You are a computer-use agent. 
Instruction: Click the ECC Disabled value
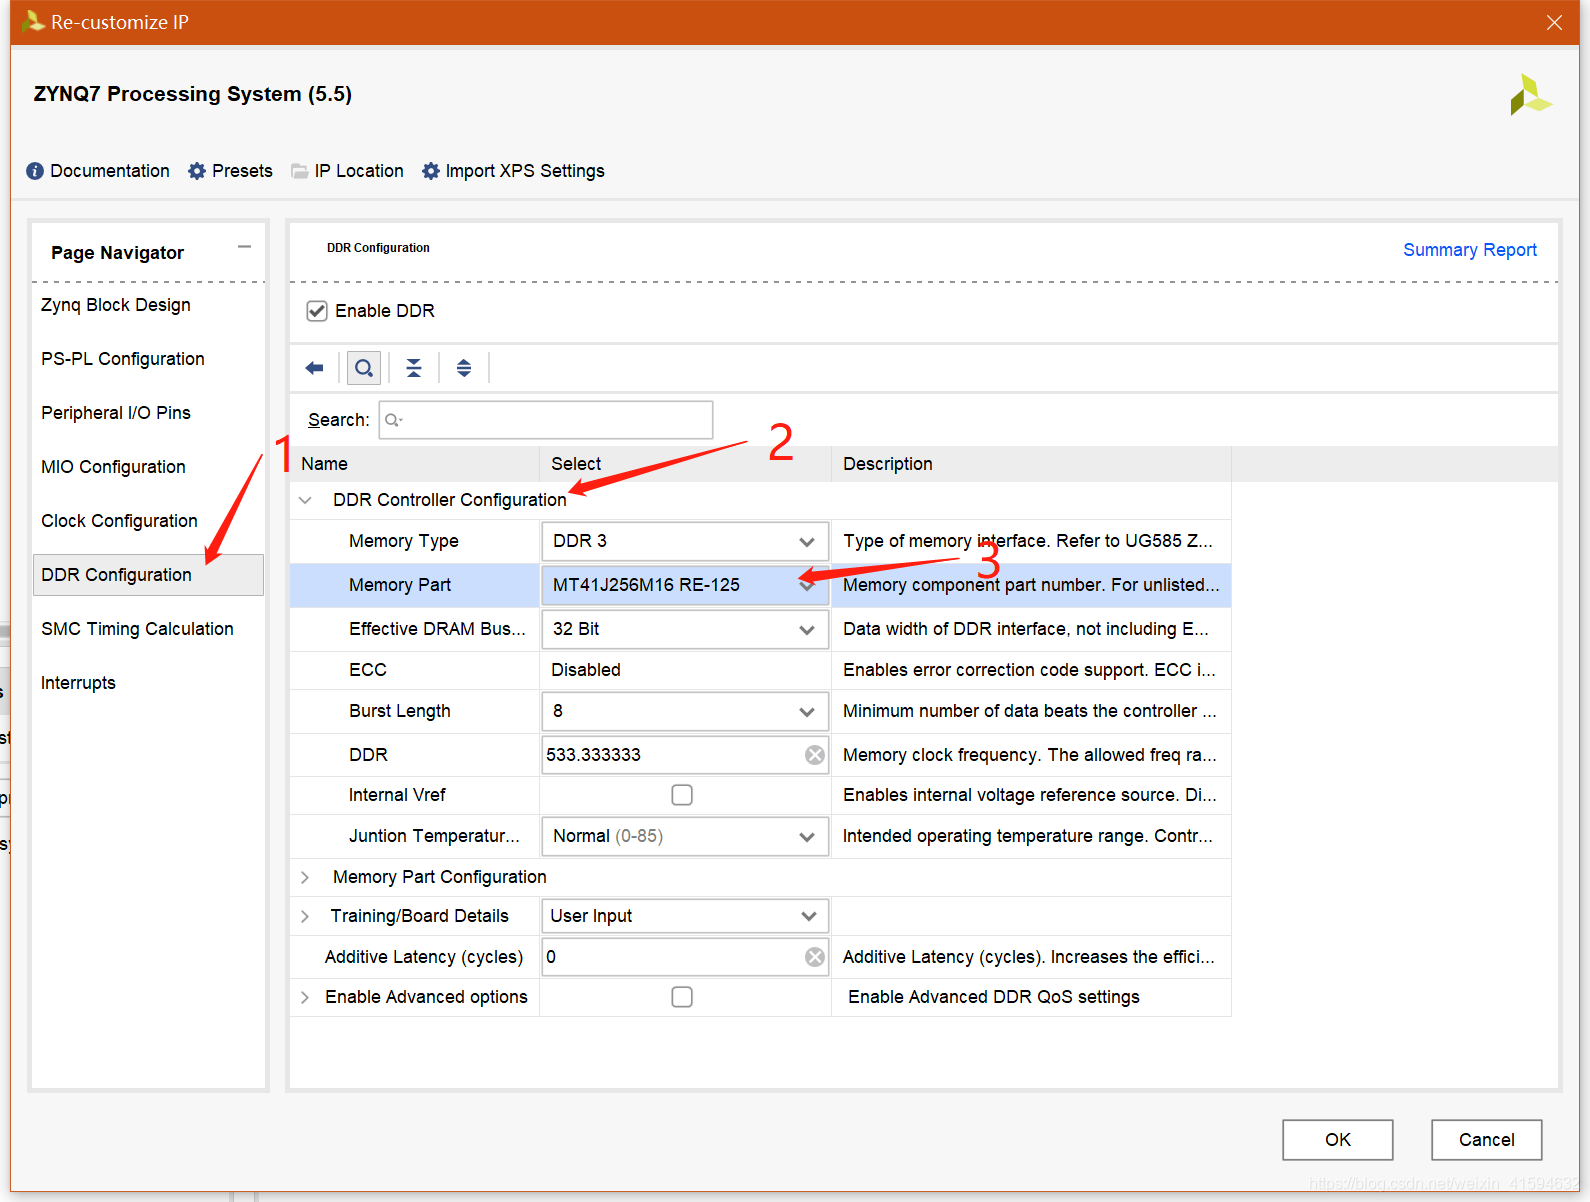586,670
